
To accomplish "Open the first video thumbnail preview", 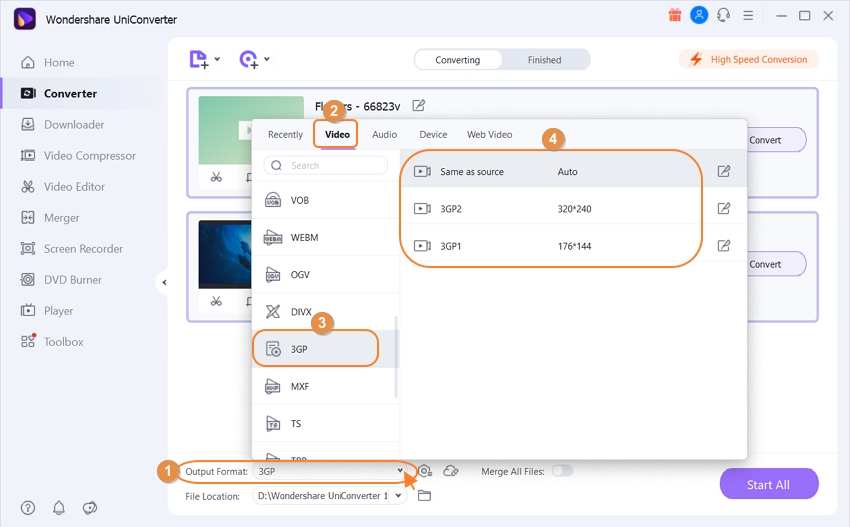I will (x=225, y=130).
